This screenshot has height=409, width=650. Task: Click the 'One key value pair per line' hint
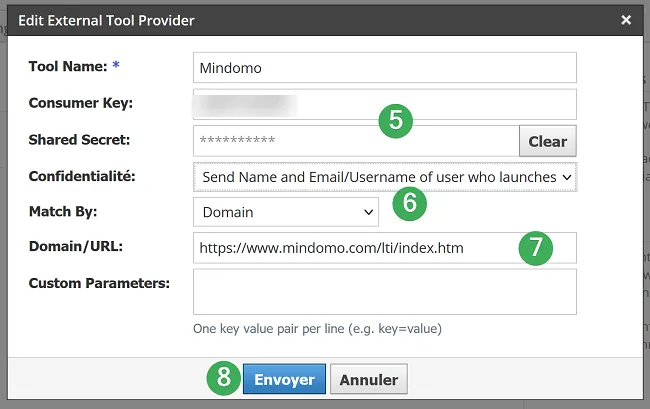(318, 329)
